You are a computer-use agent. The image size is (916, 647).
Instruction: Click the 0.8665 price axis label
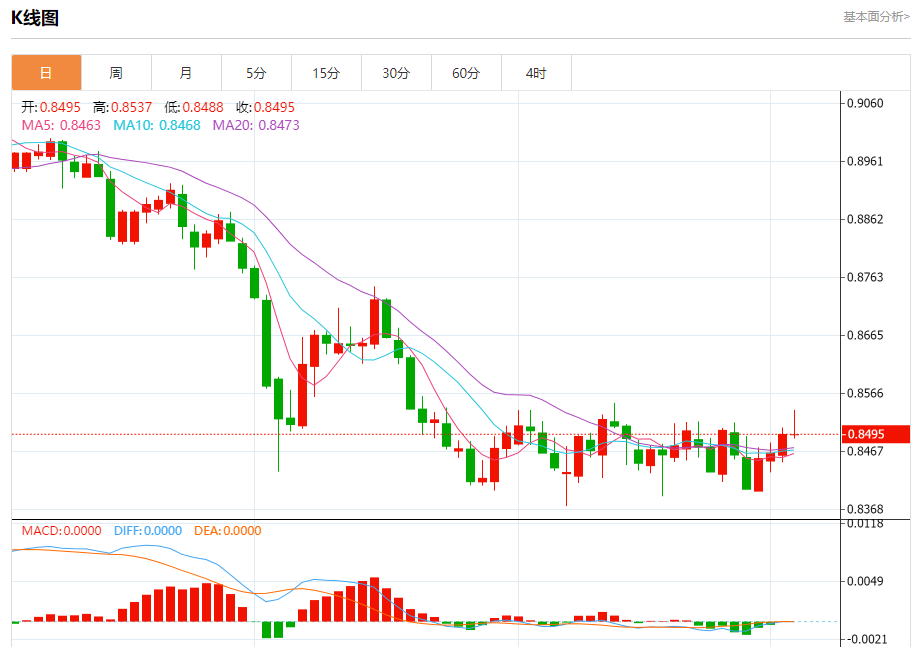[x=865, y=335]
